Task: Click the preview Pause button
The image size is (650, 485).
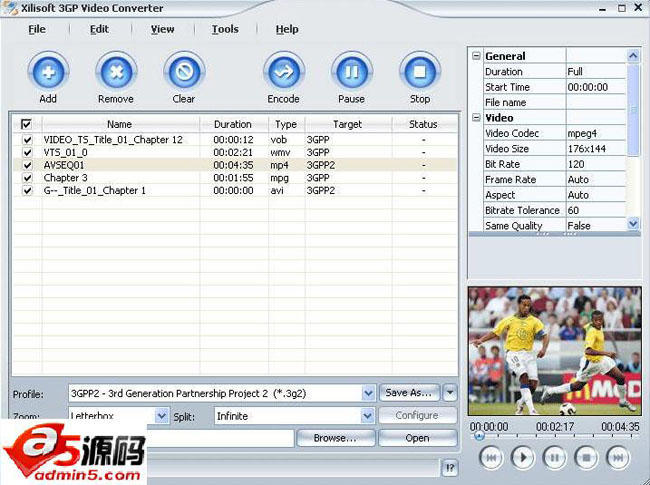Action: pyautogui.click(x=554, y=458)
